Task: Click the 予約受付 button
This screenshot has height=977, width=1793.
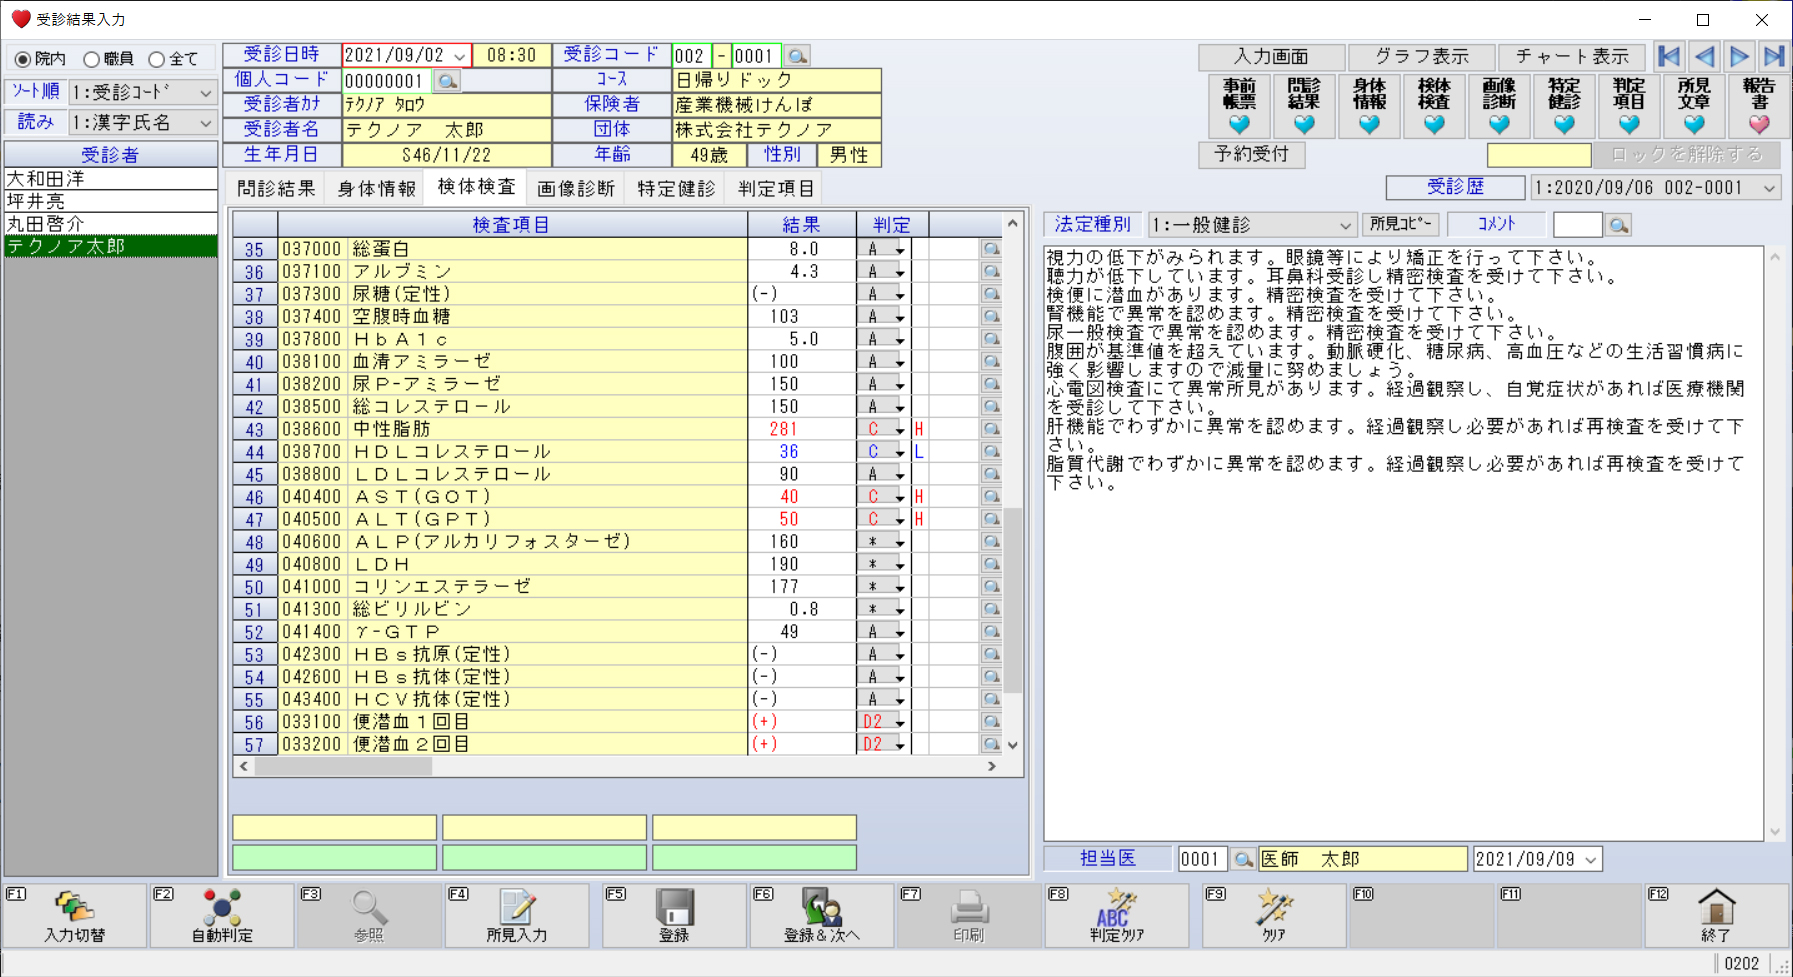Action: point(1251,154)
